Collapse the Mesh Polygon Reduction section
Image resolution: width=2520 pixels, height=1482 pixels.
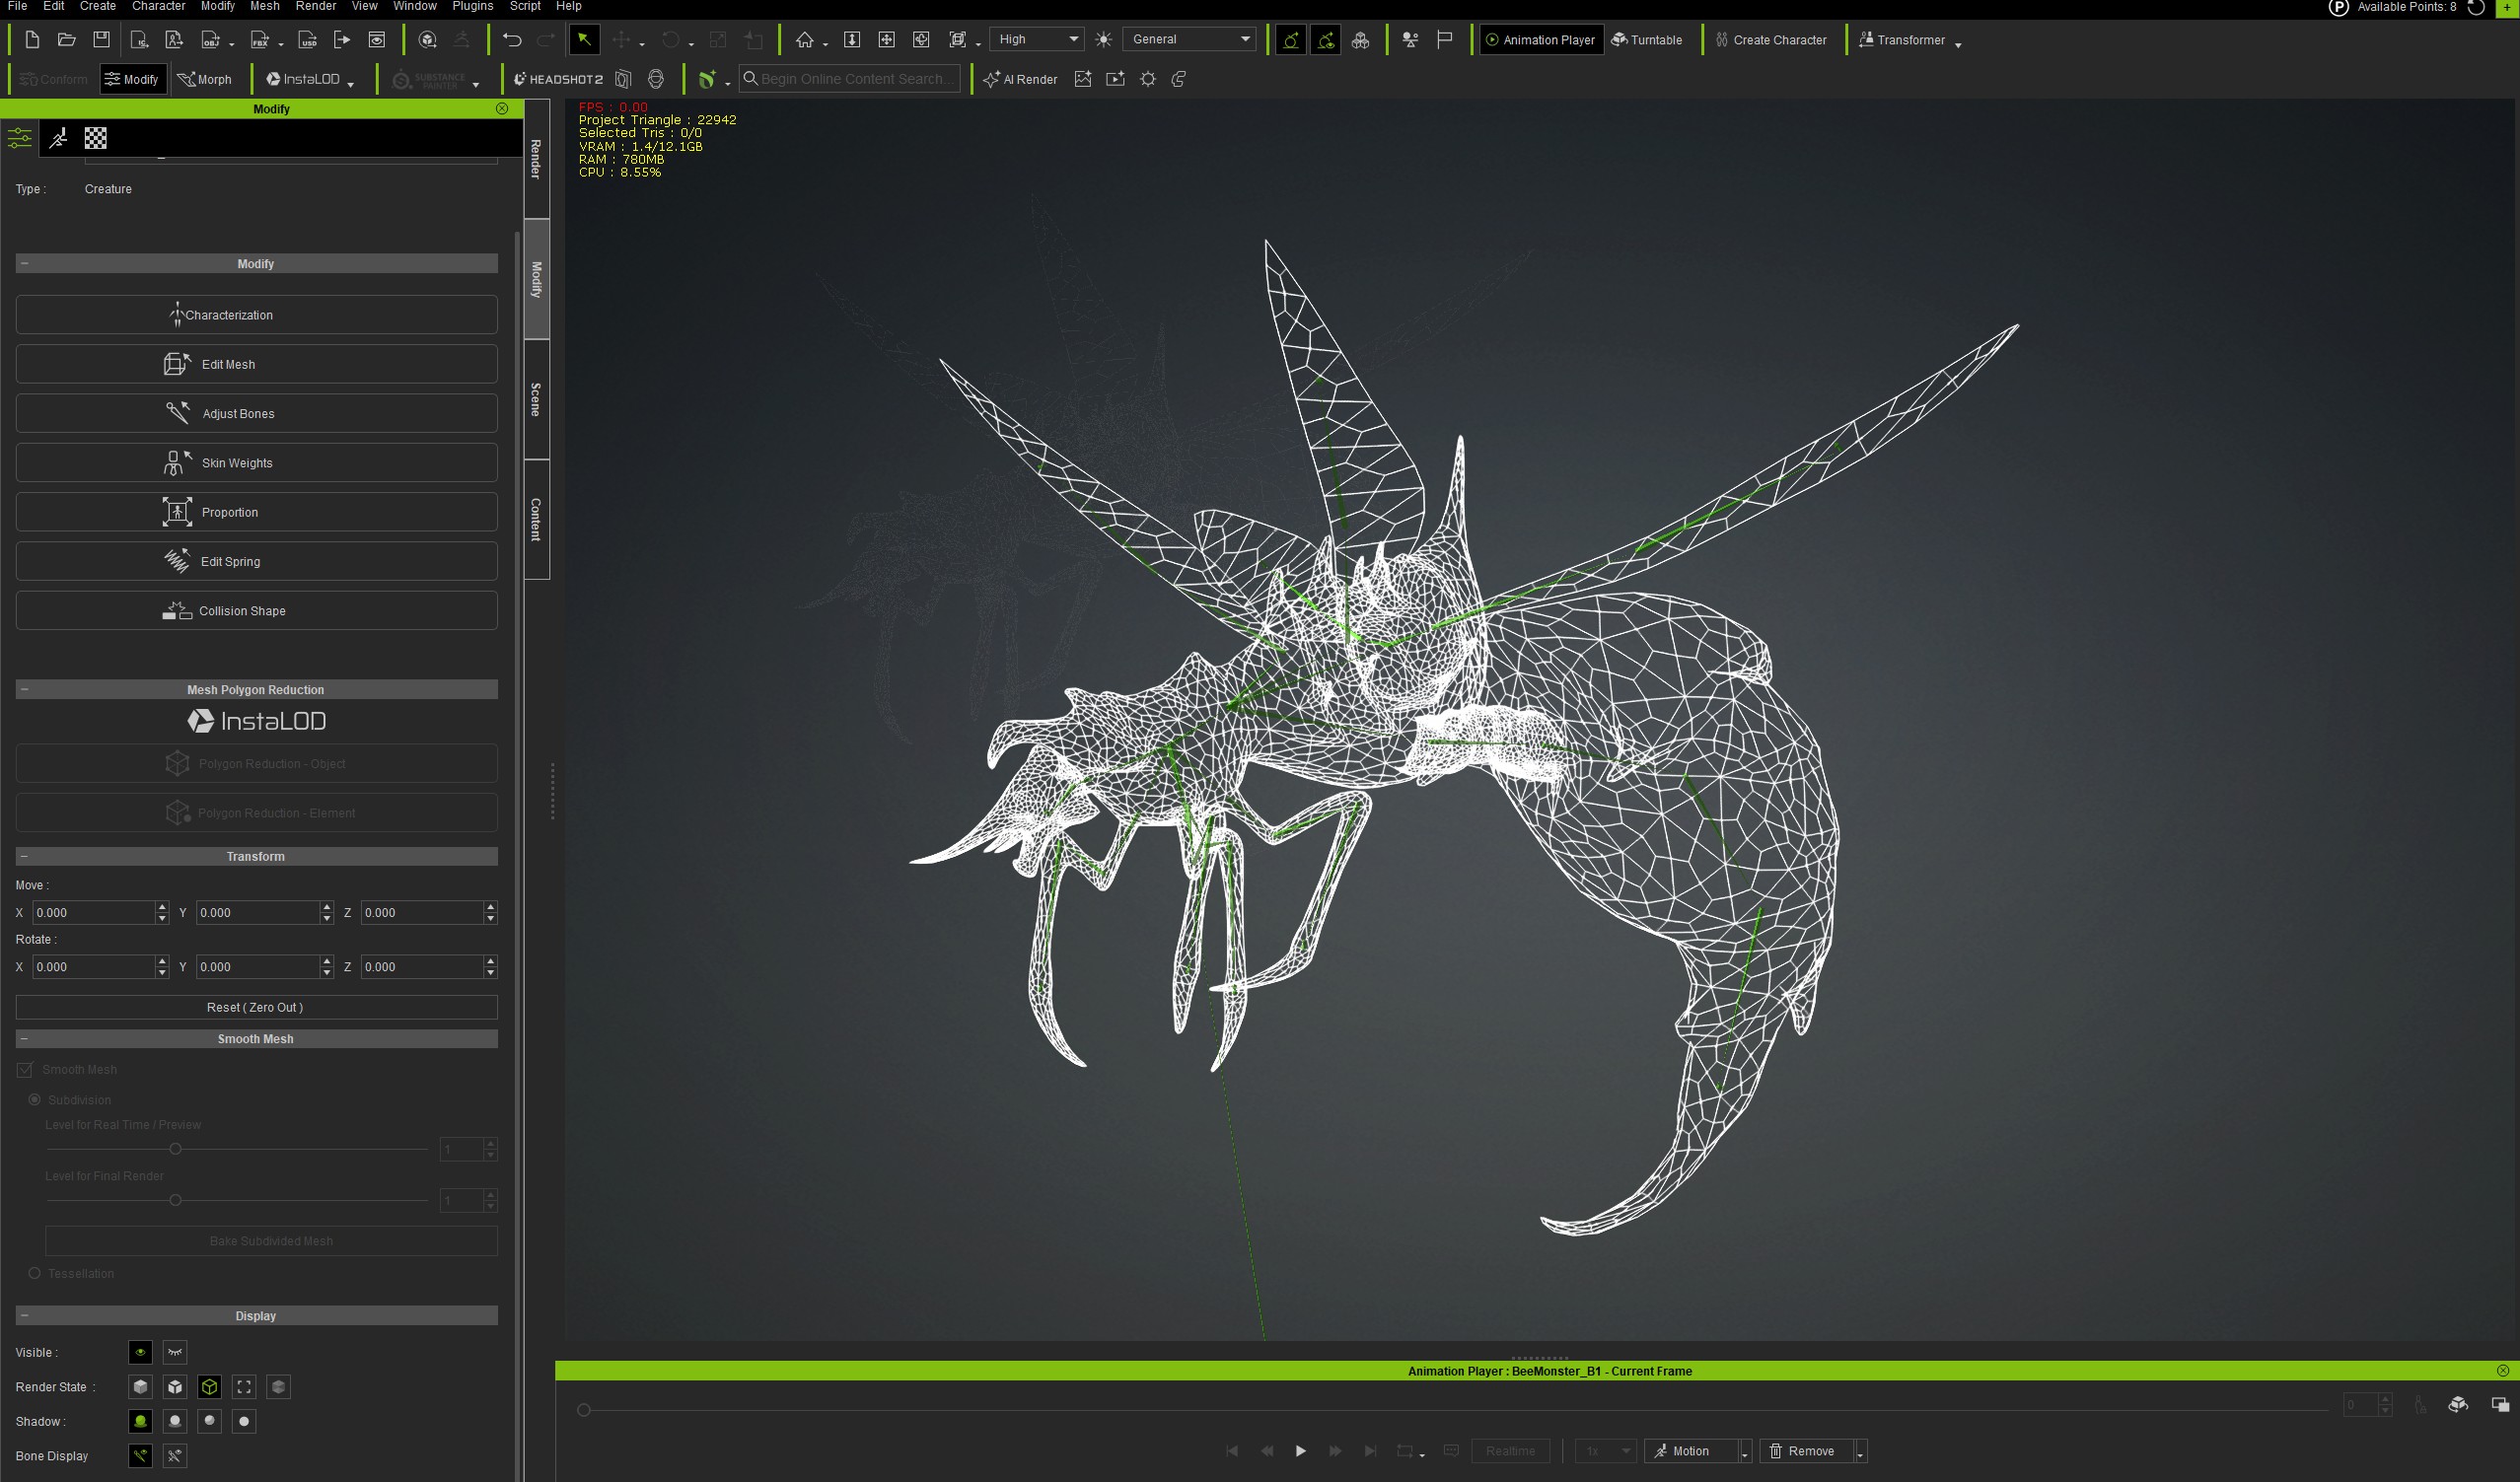[24, 690]
